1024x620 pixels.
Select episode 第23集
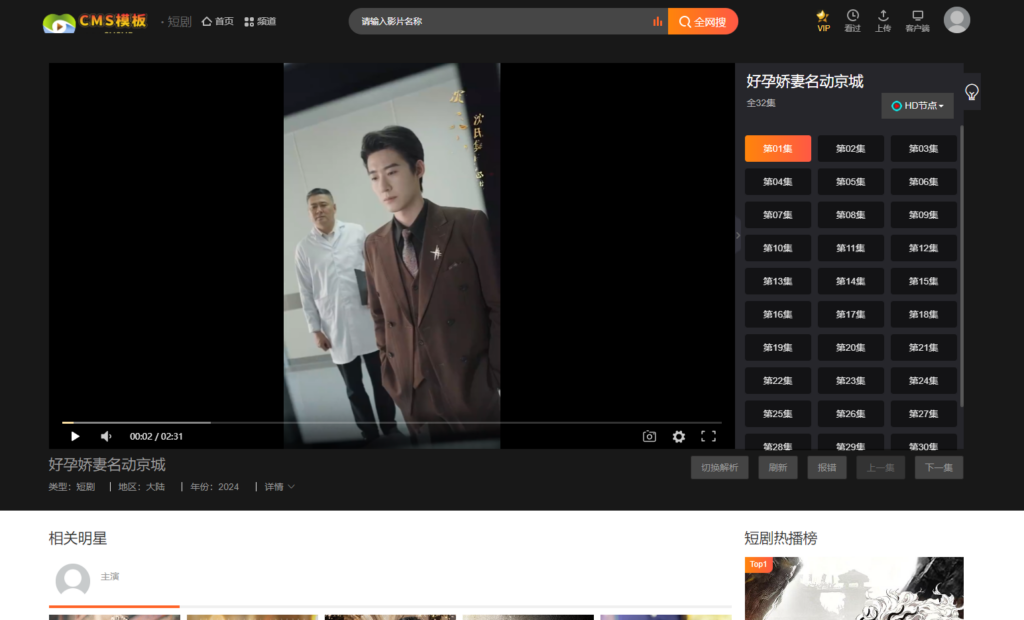[850, 381]
